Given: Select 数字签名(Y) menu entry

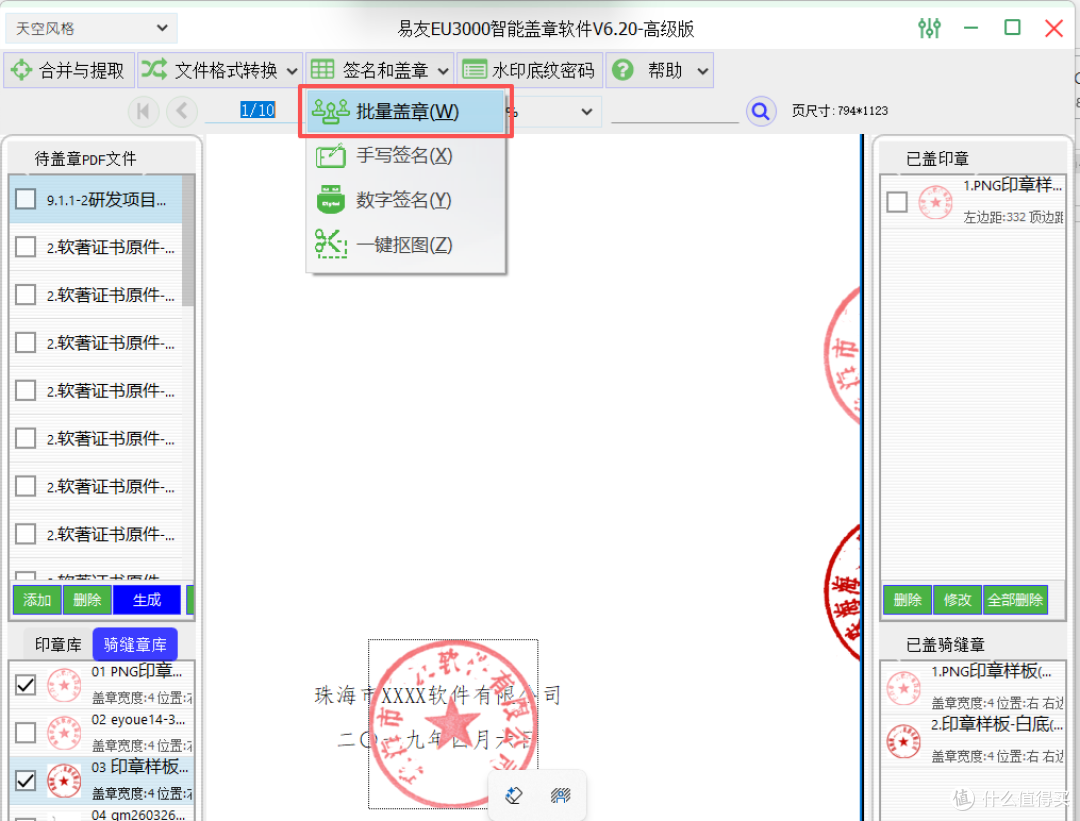Looking at the screenshot, I should [x=406, y=200].
